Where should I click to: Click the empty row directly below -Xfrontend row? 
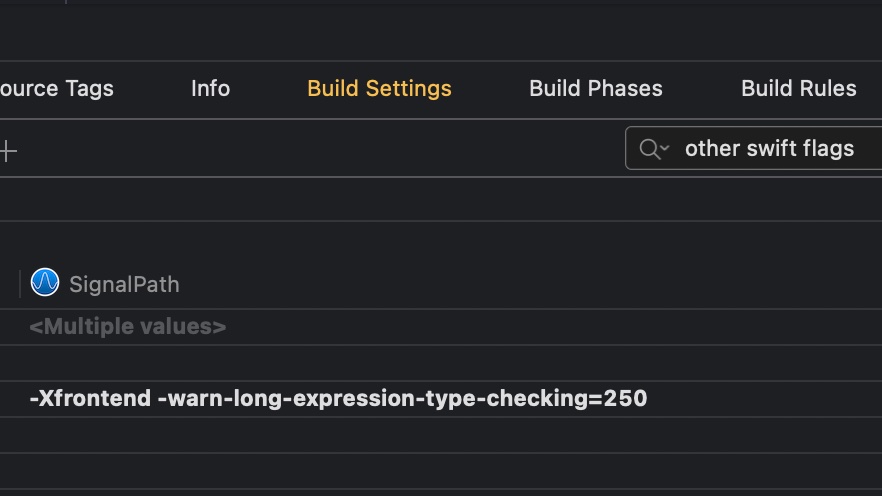click(x=400, y=435)
